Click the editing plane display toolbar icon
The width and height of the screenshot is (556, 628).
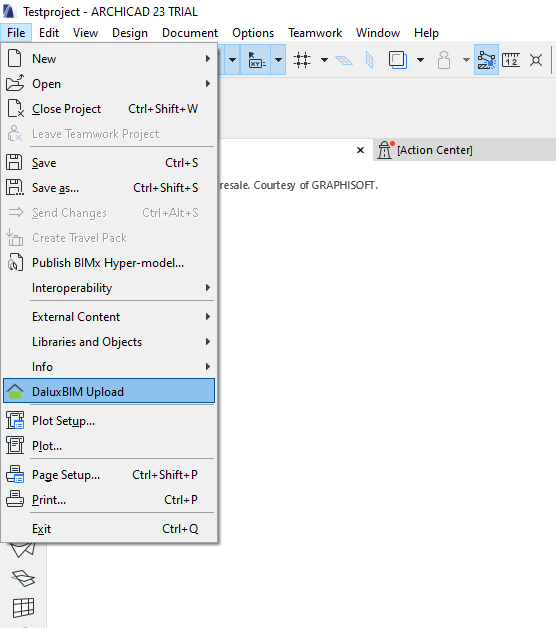tap(344, 60)
